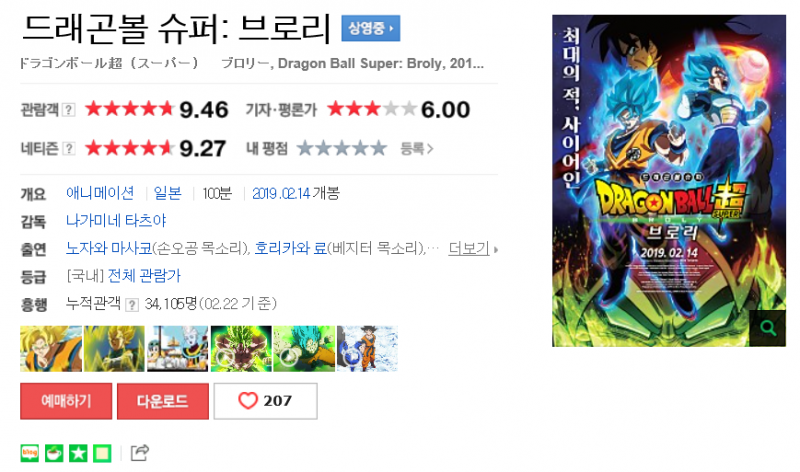Click the yellow memo share icon
Screen dimensions: 800x472
[102, 453]
